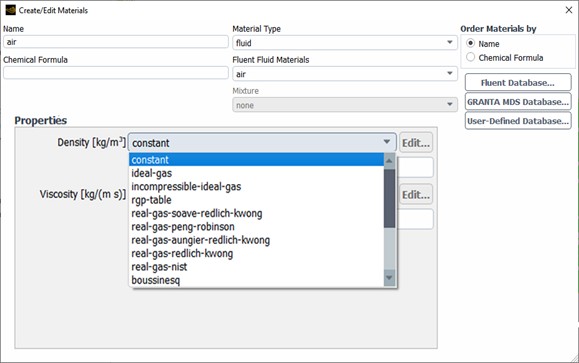This screenshot has height=363, width=579.
Task: Click density list scrollbar up arrow
Action: pyautogui.click(x=389, y=161)
